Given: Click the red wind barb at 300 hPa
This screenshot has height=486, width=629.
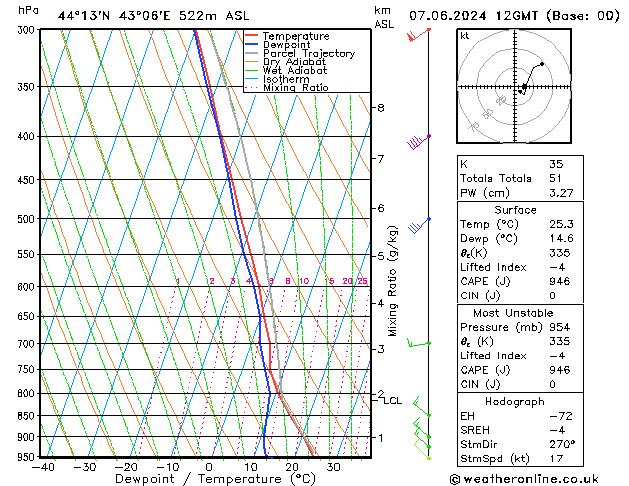Looking at the screenshot, I should (417, 35).
